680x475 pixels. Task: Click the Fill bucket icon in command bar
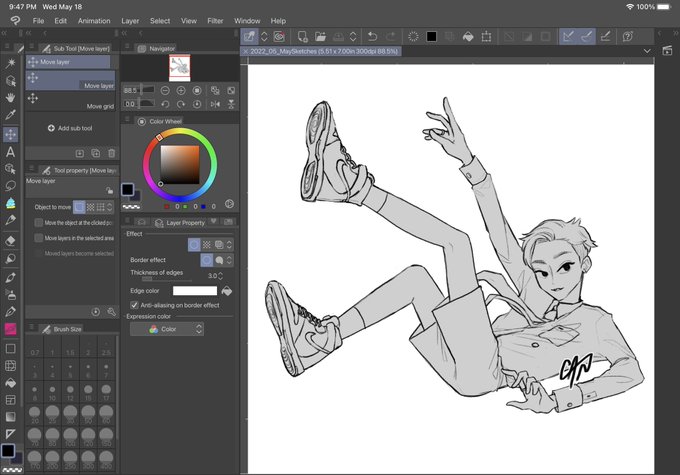point(468,37)
